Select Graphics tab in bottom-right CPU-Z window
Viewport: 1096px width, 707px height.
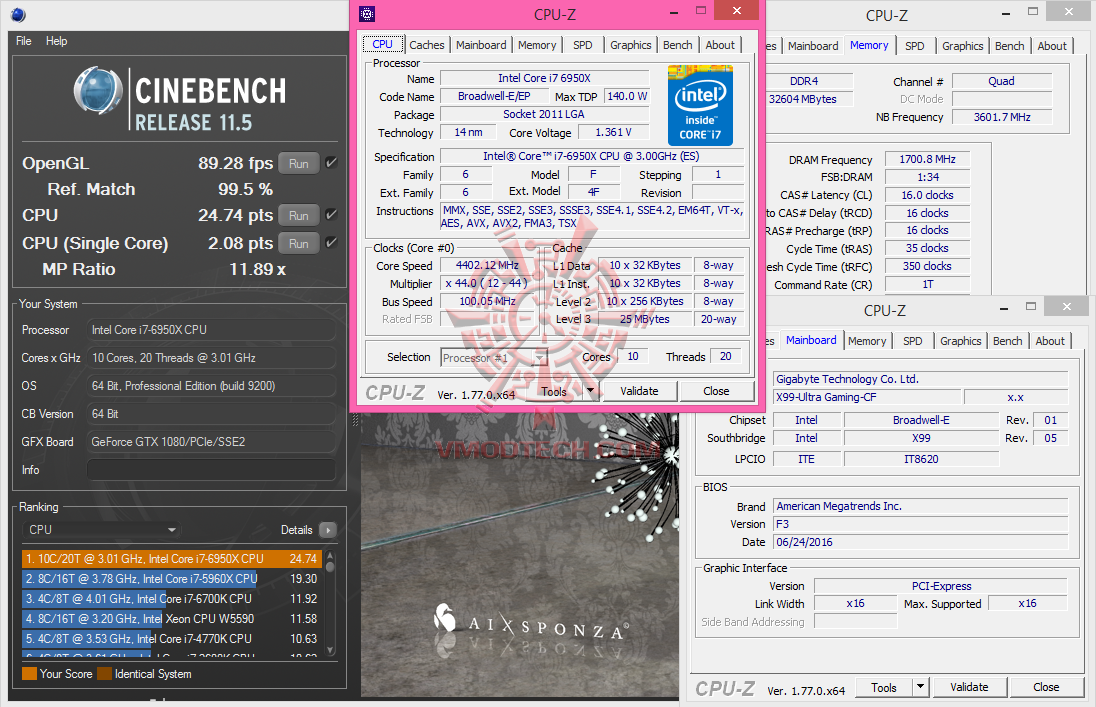tap(960, 341)
